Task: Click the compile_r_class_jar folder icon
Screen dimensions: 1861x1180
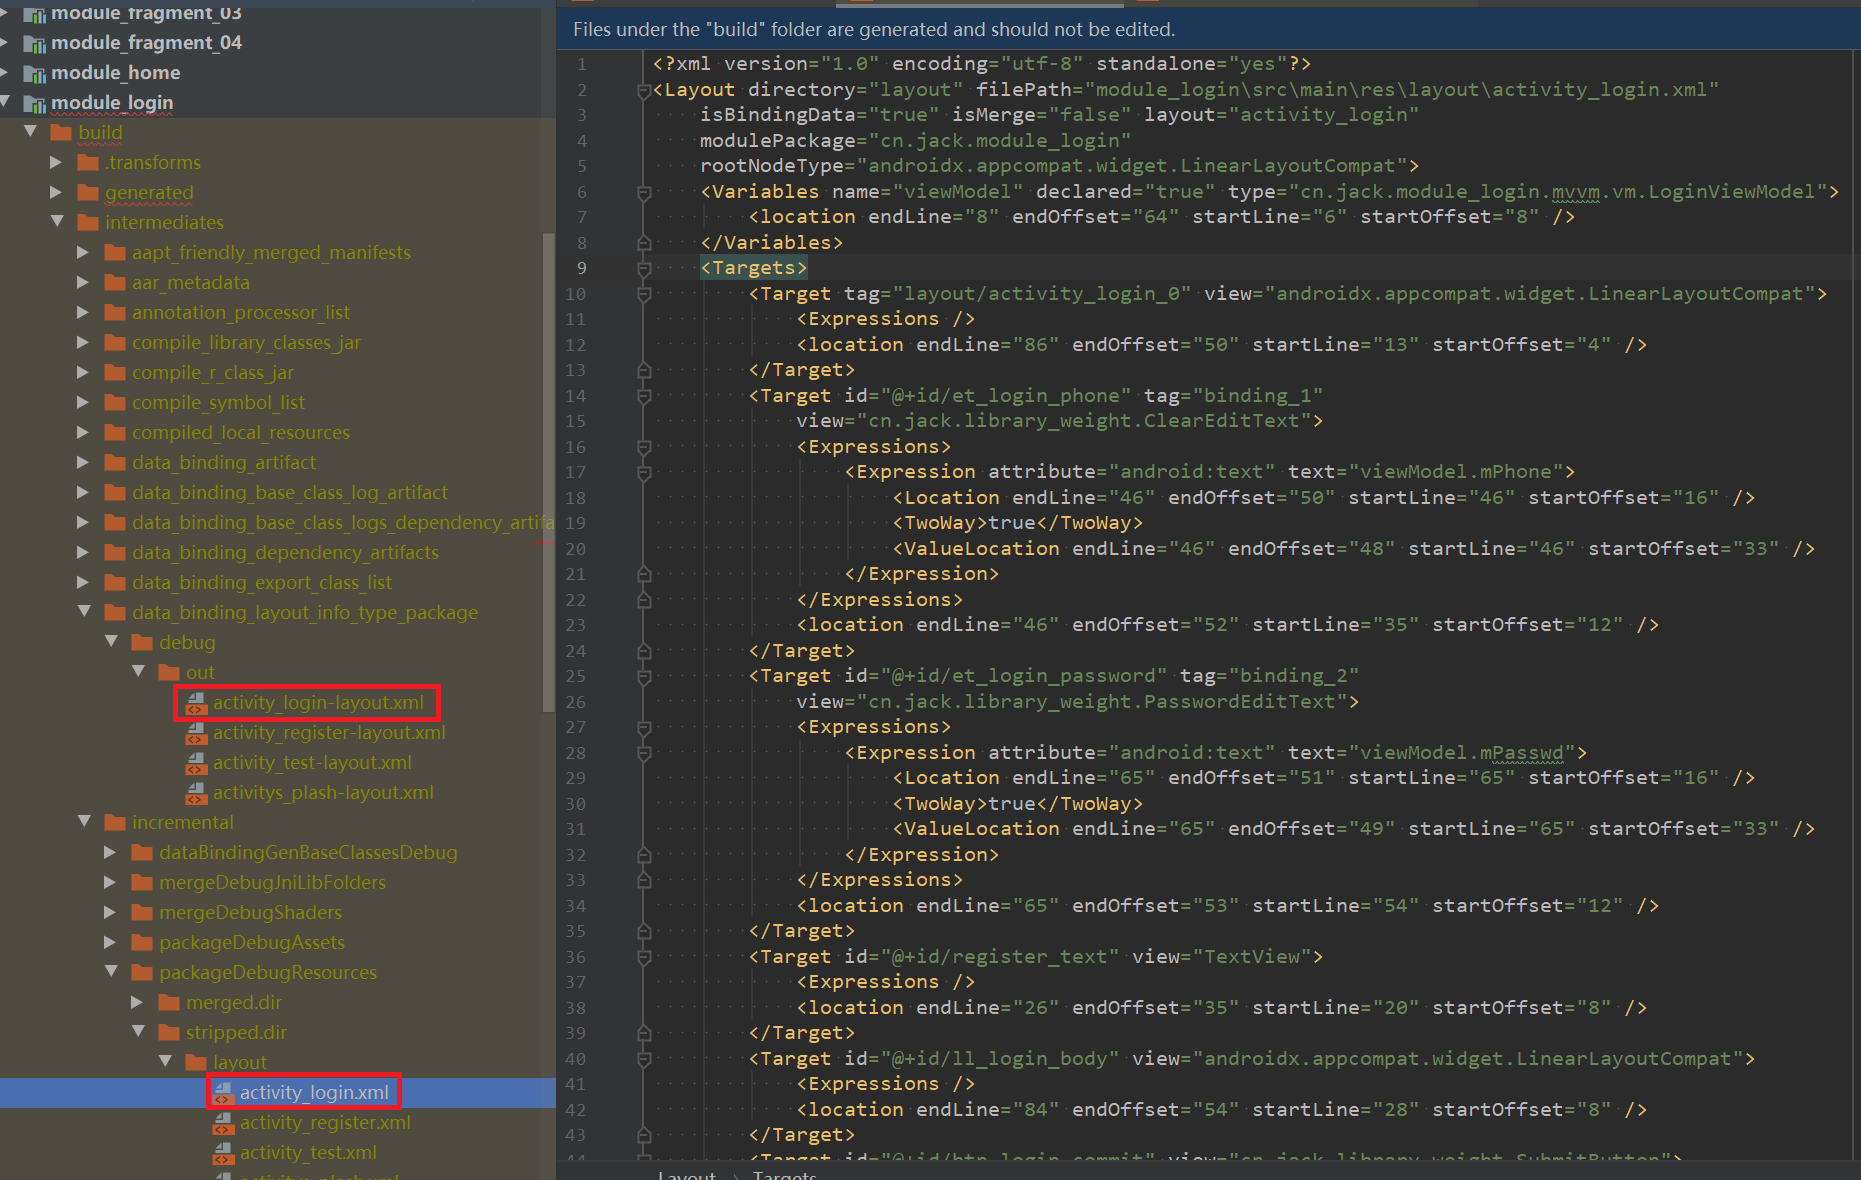Action: click(115, 372)
